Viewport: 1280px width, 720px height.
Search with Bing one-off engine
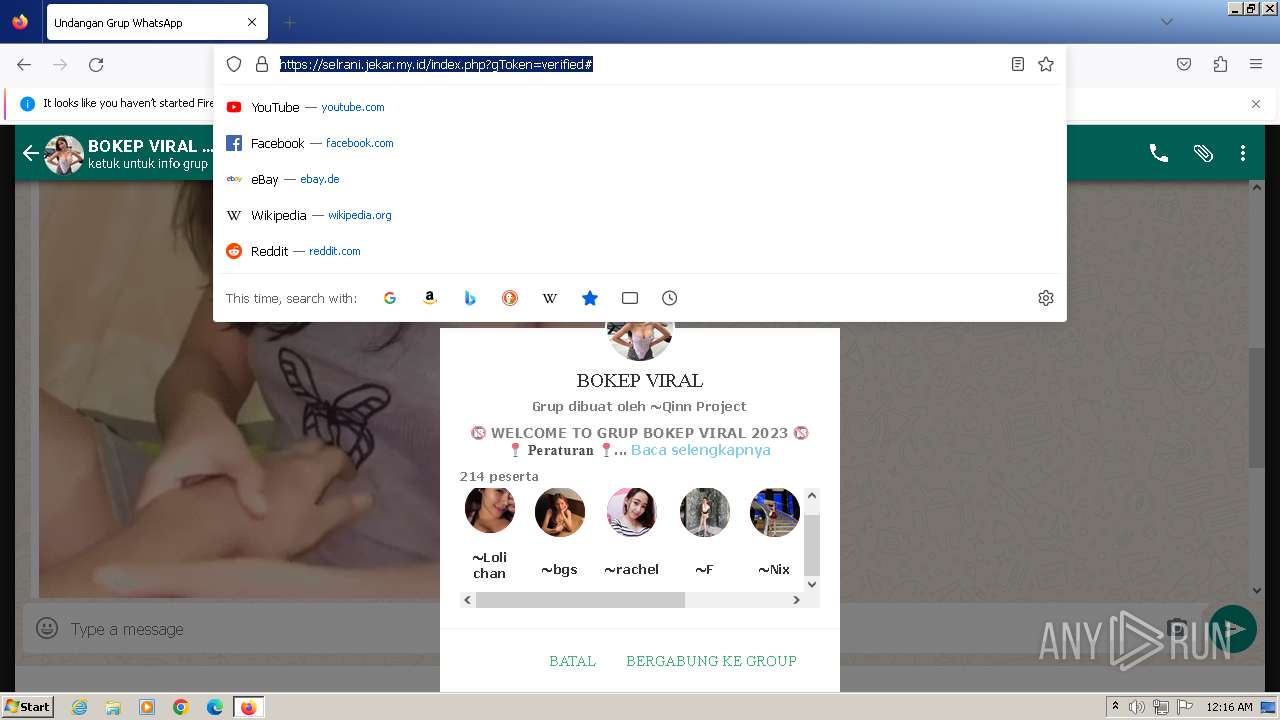[x=470, y=298]
